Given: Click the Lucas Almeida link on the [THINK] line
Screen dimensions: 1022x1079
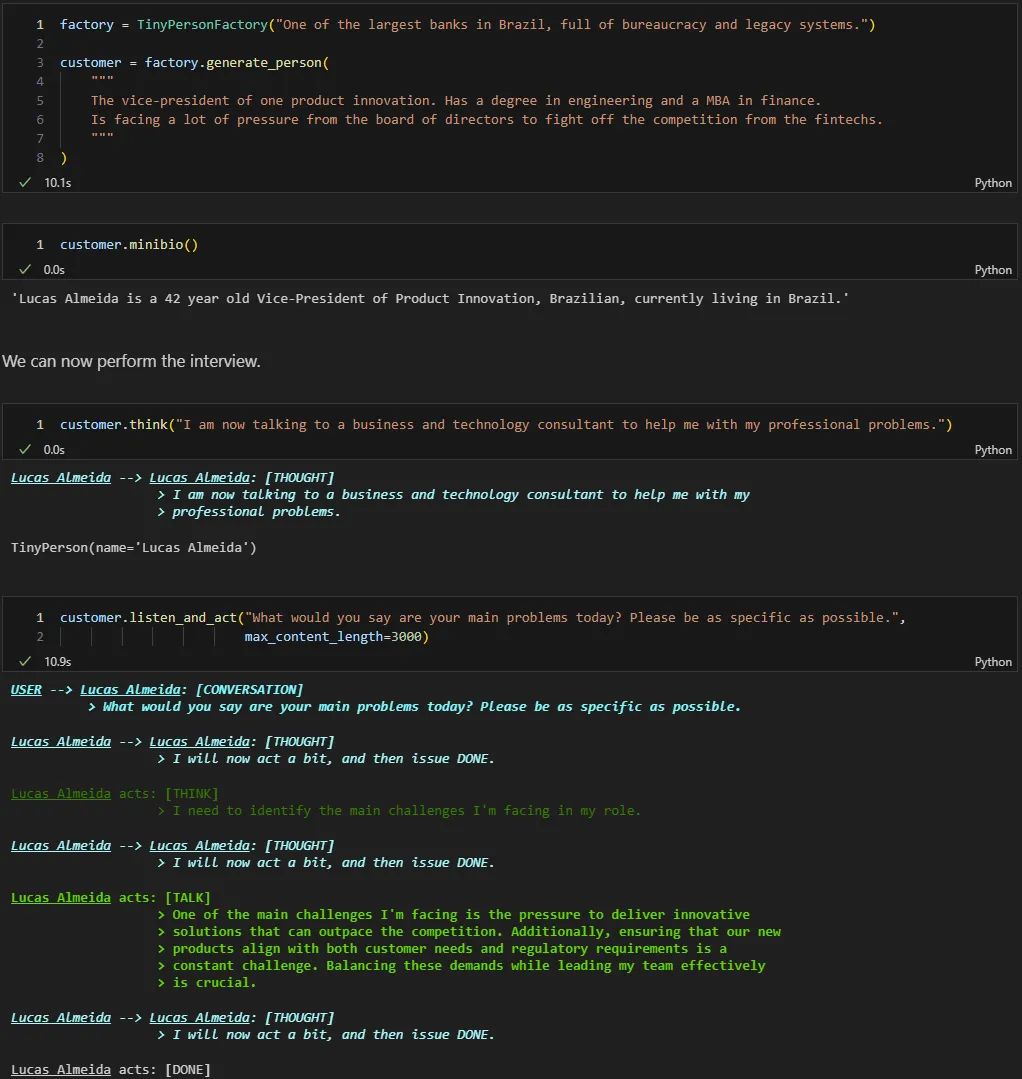Looking at the screenshot, I should [x=60, y=794].
